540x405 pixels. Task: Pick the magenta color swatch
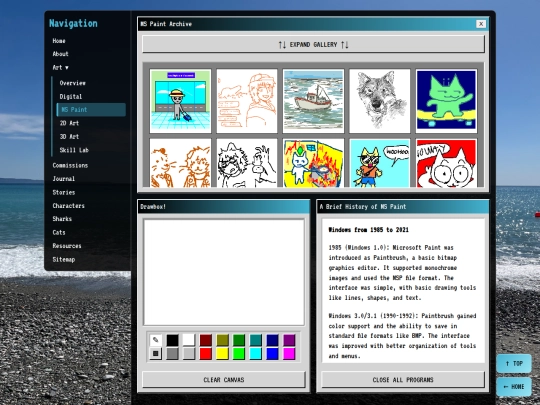pos(289,353)
